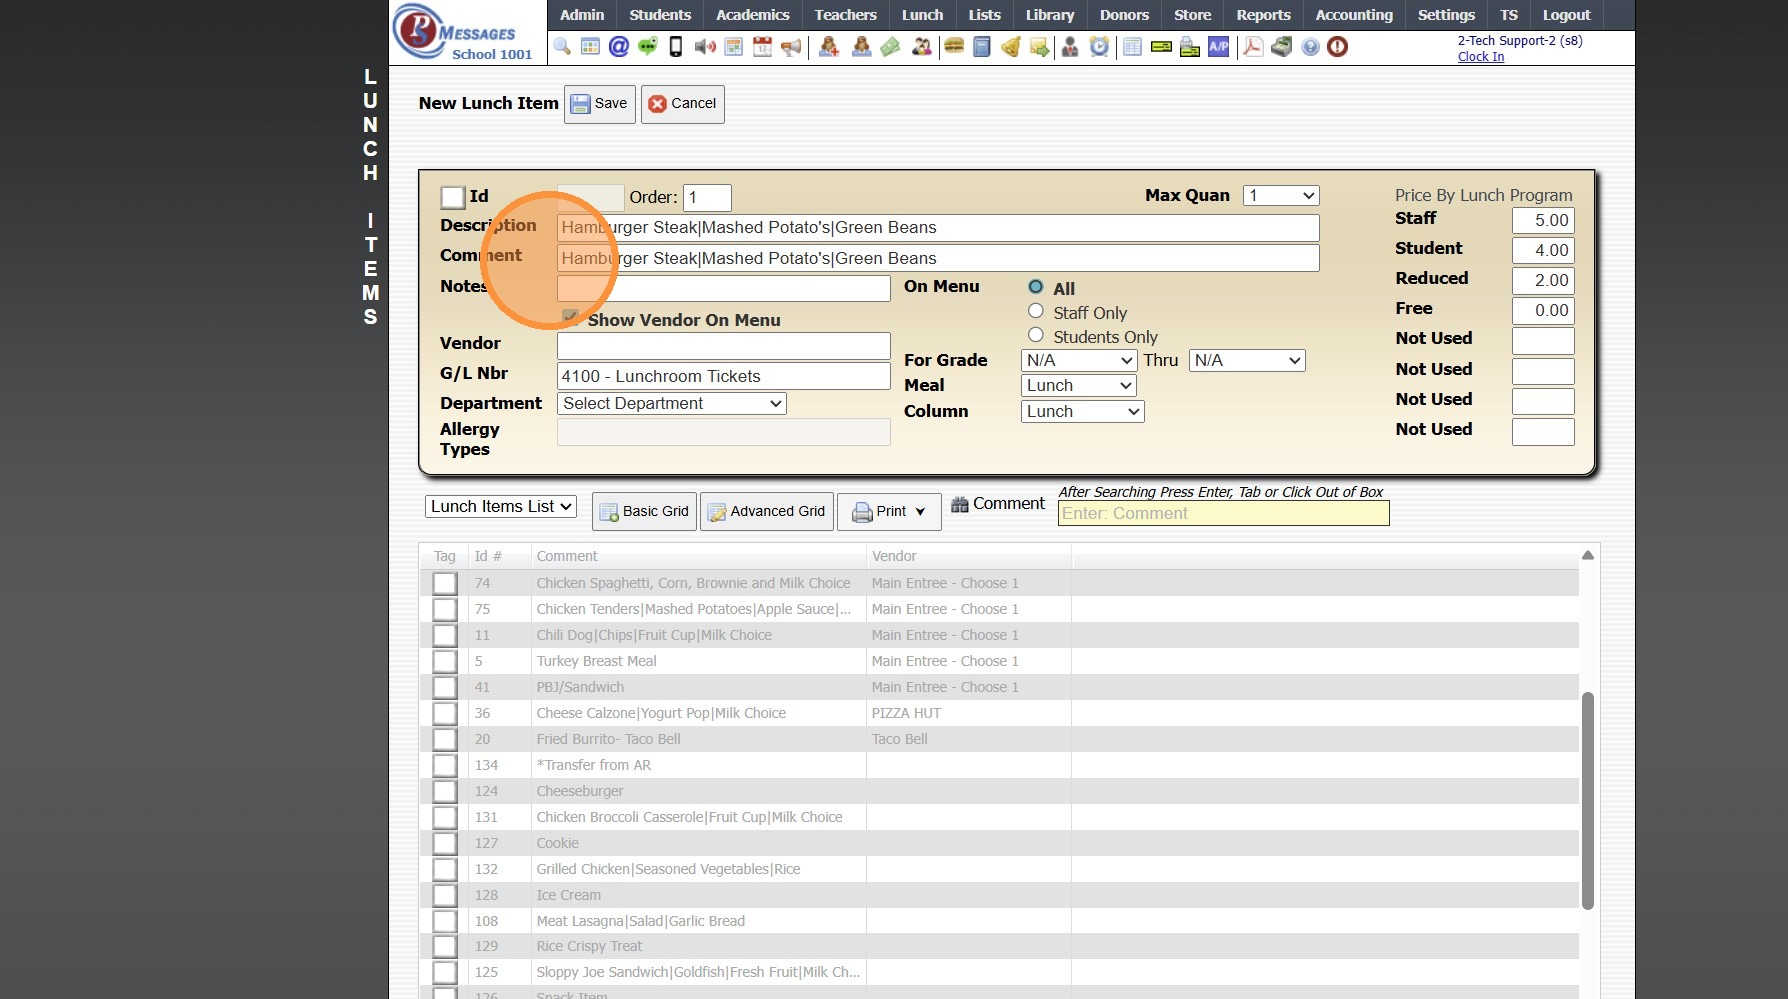This screenshot has width=1788, height=999.
Task: Select the All menu radio button
Action: tap(1036, 287)
